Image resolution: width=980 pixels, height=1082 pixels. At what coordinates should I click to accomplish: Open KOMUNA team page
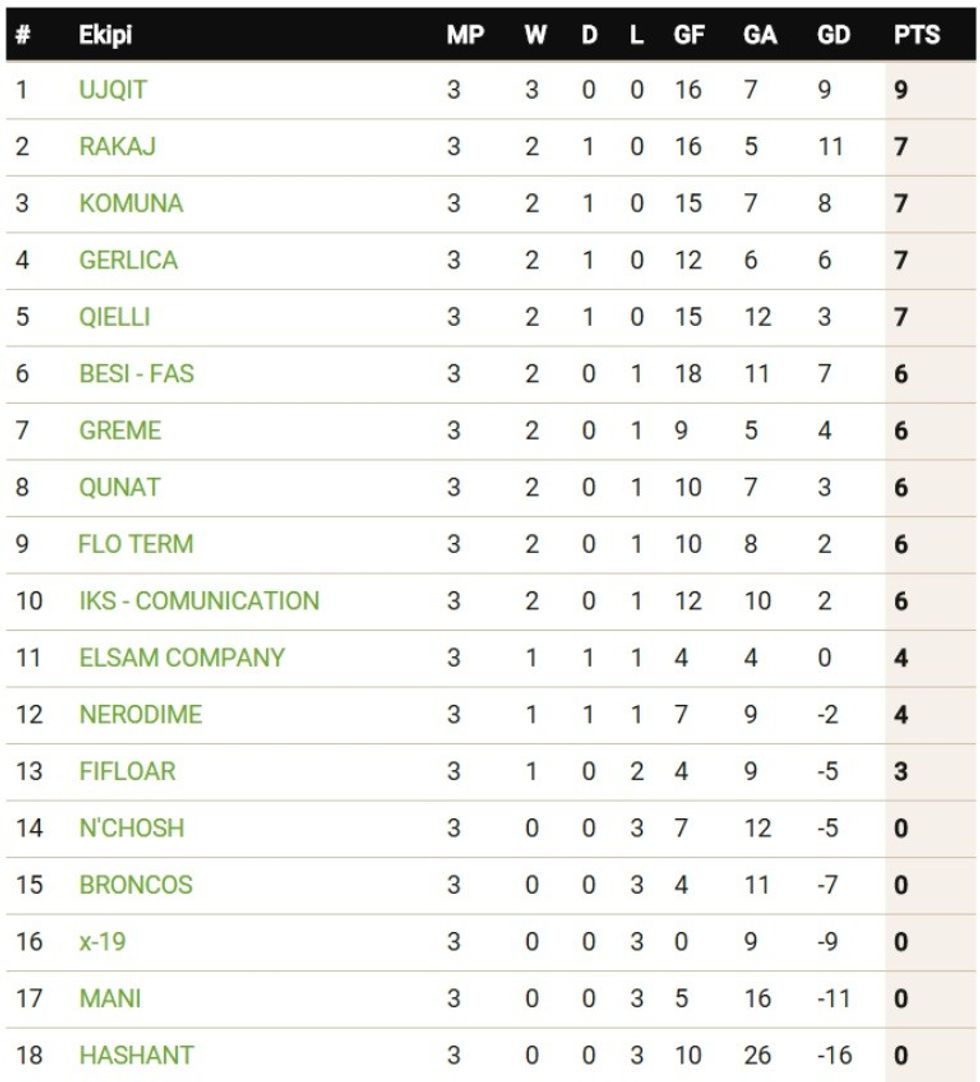(x=131, y=204)
